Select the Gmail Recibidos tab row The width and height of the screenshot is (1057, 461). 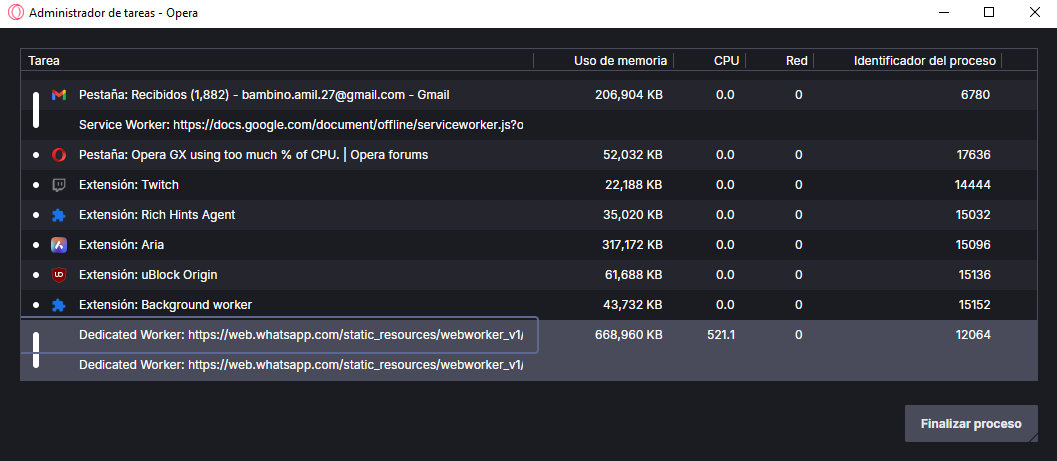click(x=528, y=95)
